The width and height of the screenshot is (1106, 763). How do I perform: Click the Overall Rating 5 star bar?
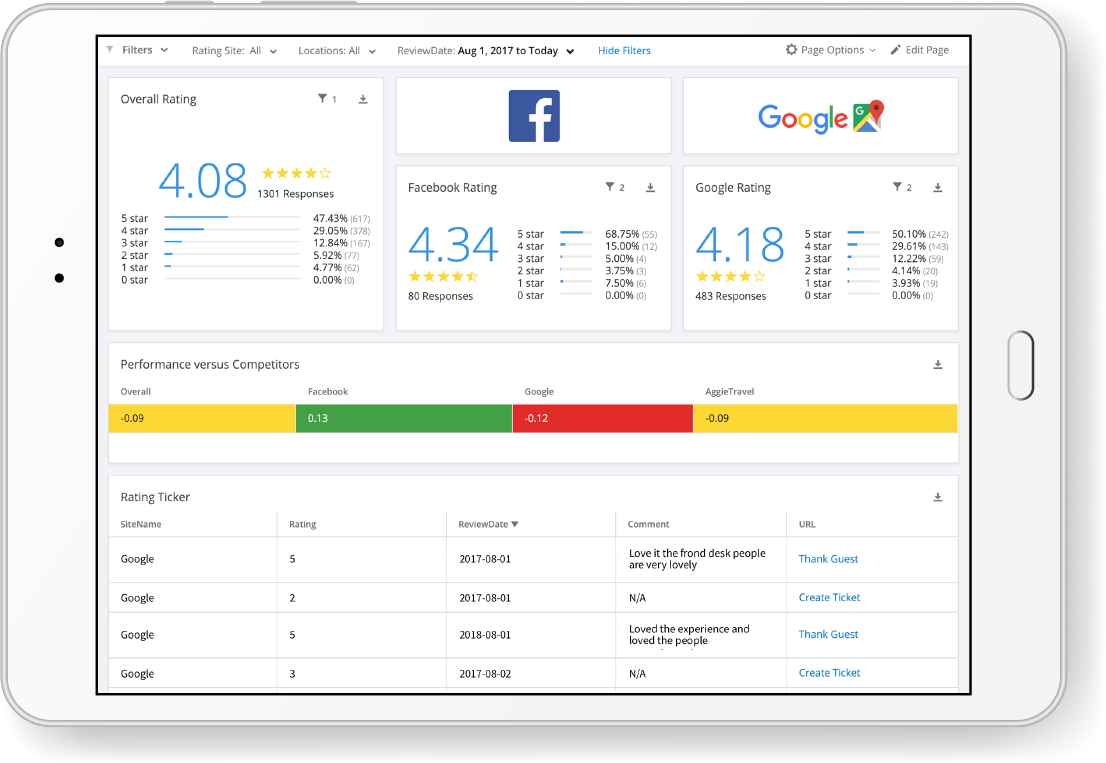click(233, 217)
